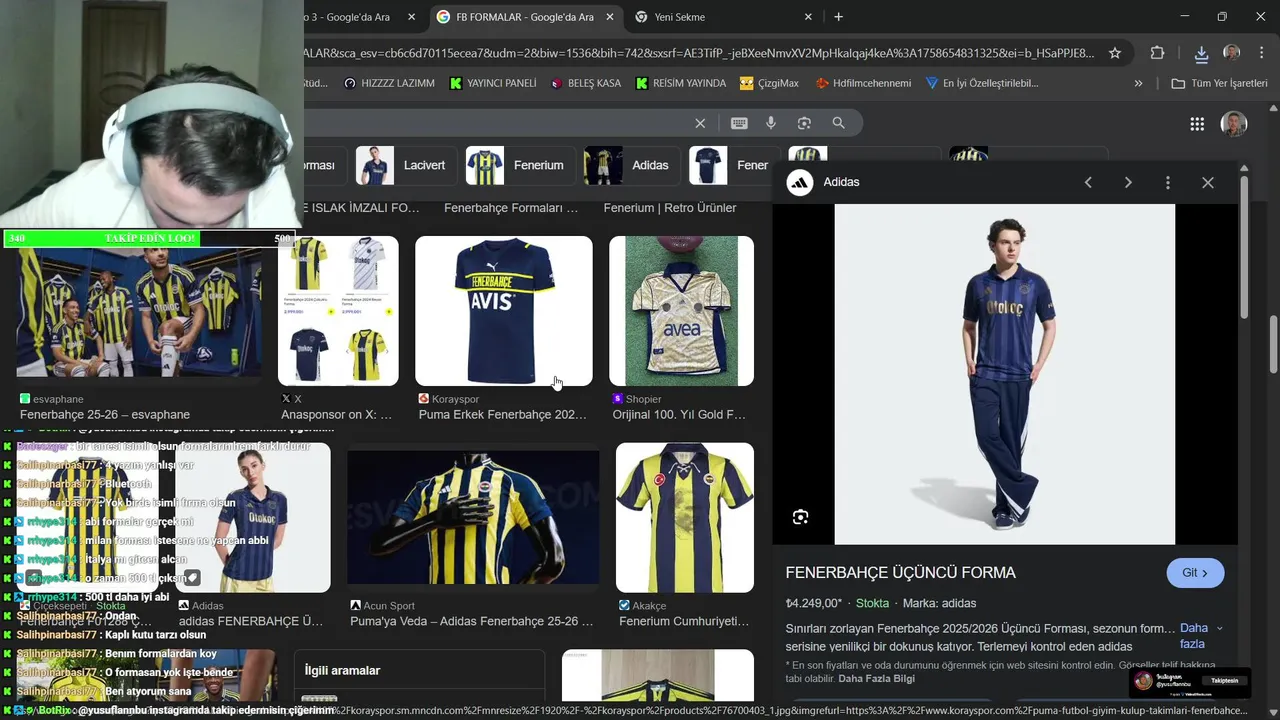Click the TAKİP EDİN LOO follower goal bar
The image size is (1280, 720).
[151, 238]
